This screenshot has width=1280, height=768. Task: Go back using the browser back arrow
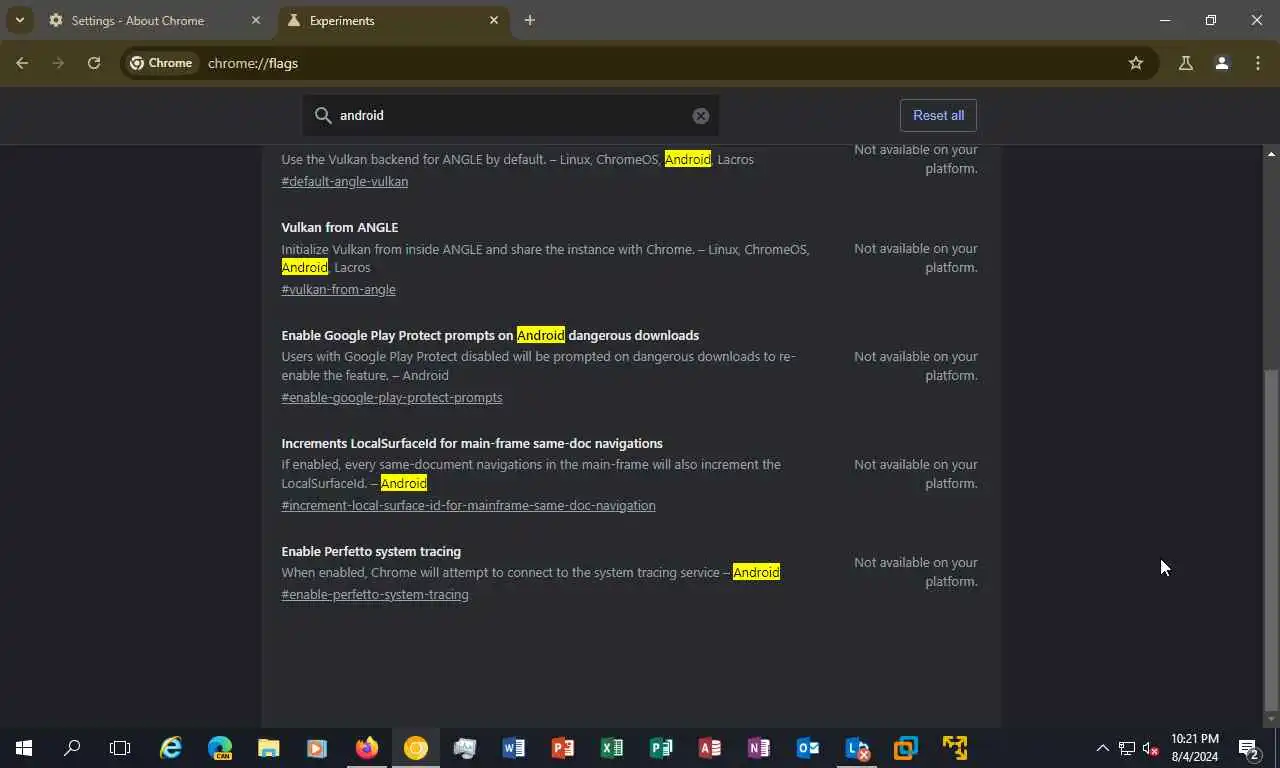coord(22,63)
